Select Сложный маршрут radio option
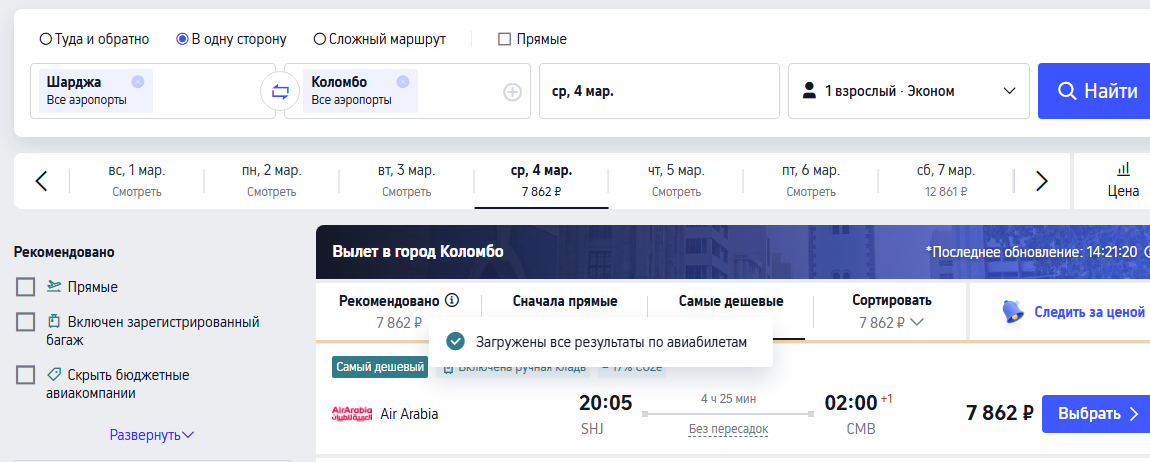 (x=320, y=40)
